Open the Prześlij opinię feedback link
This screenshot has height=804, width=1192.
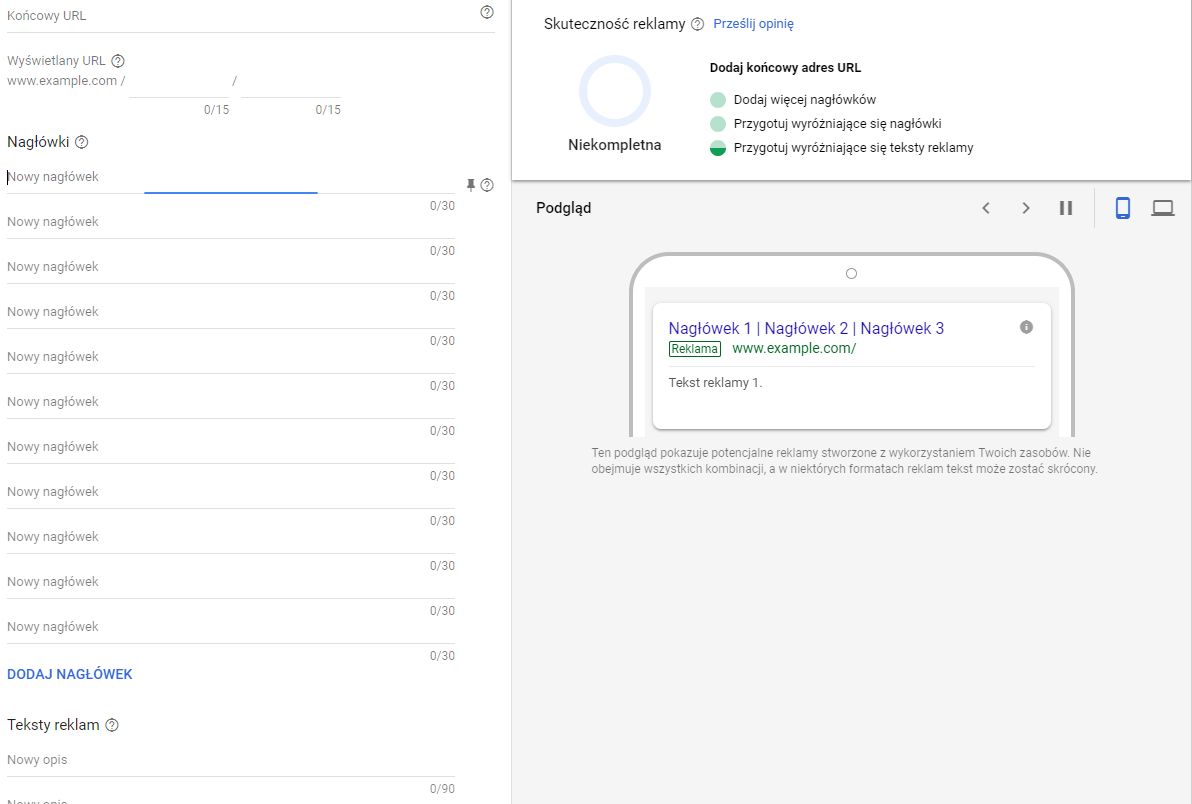pyautogui.click(x=754, y=23)
